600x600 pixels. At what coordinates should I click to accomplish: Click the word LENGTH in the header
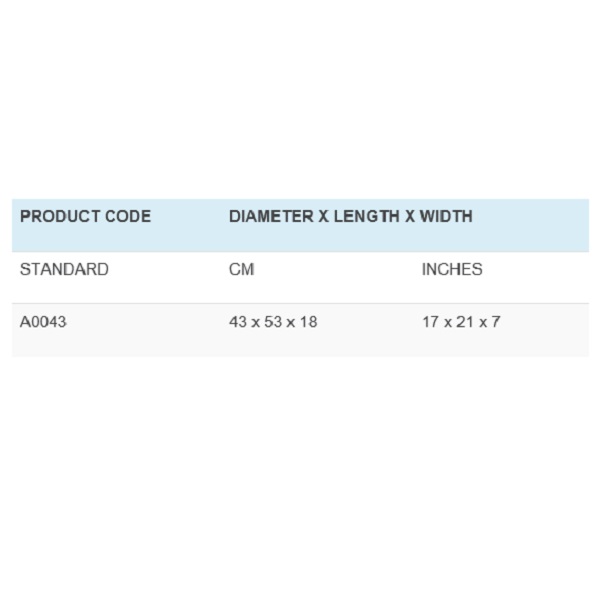[367, 216]
